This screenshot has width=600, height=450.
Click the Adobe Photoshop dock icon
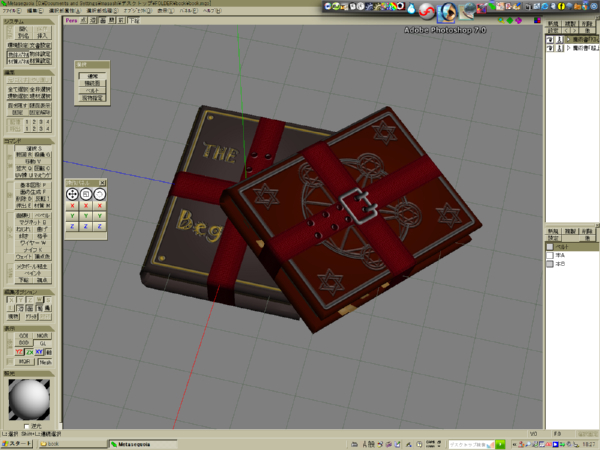point(449,12)
